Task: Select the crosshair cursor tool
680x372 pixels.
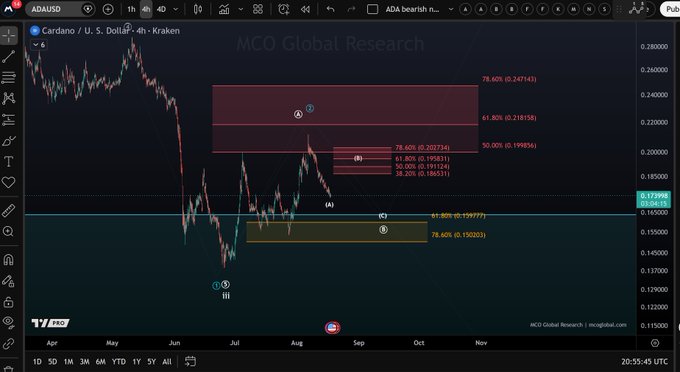Action: point(9,36)
